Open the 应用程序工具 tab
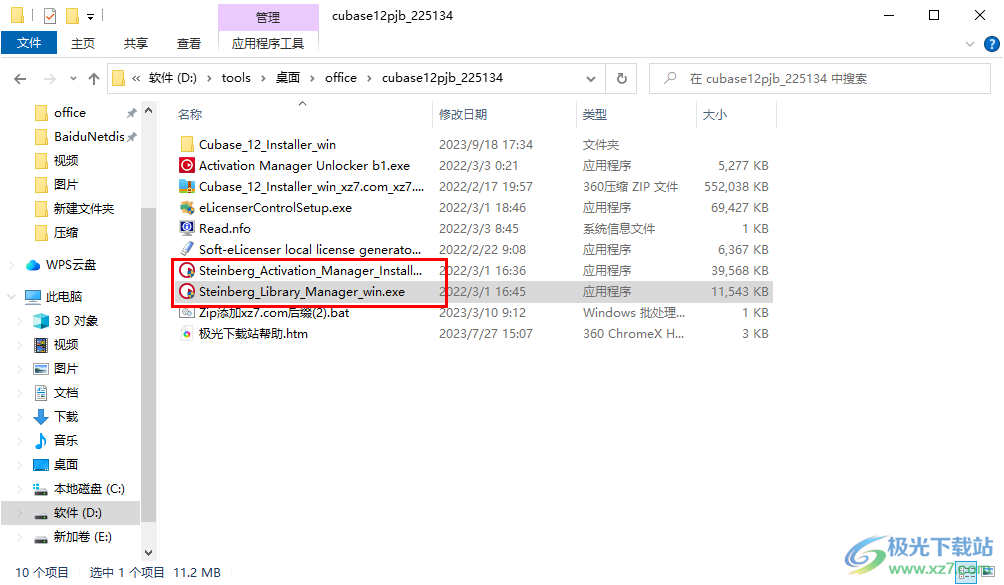 tap(268, 44)
